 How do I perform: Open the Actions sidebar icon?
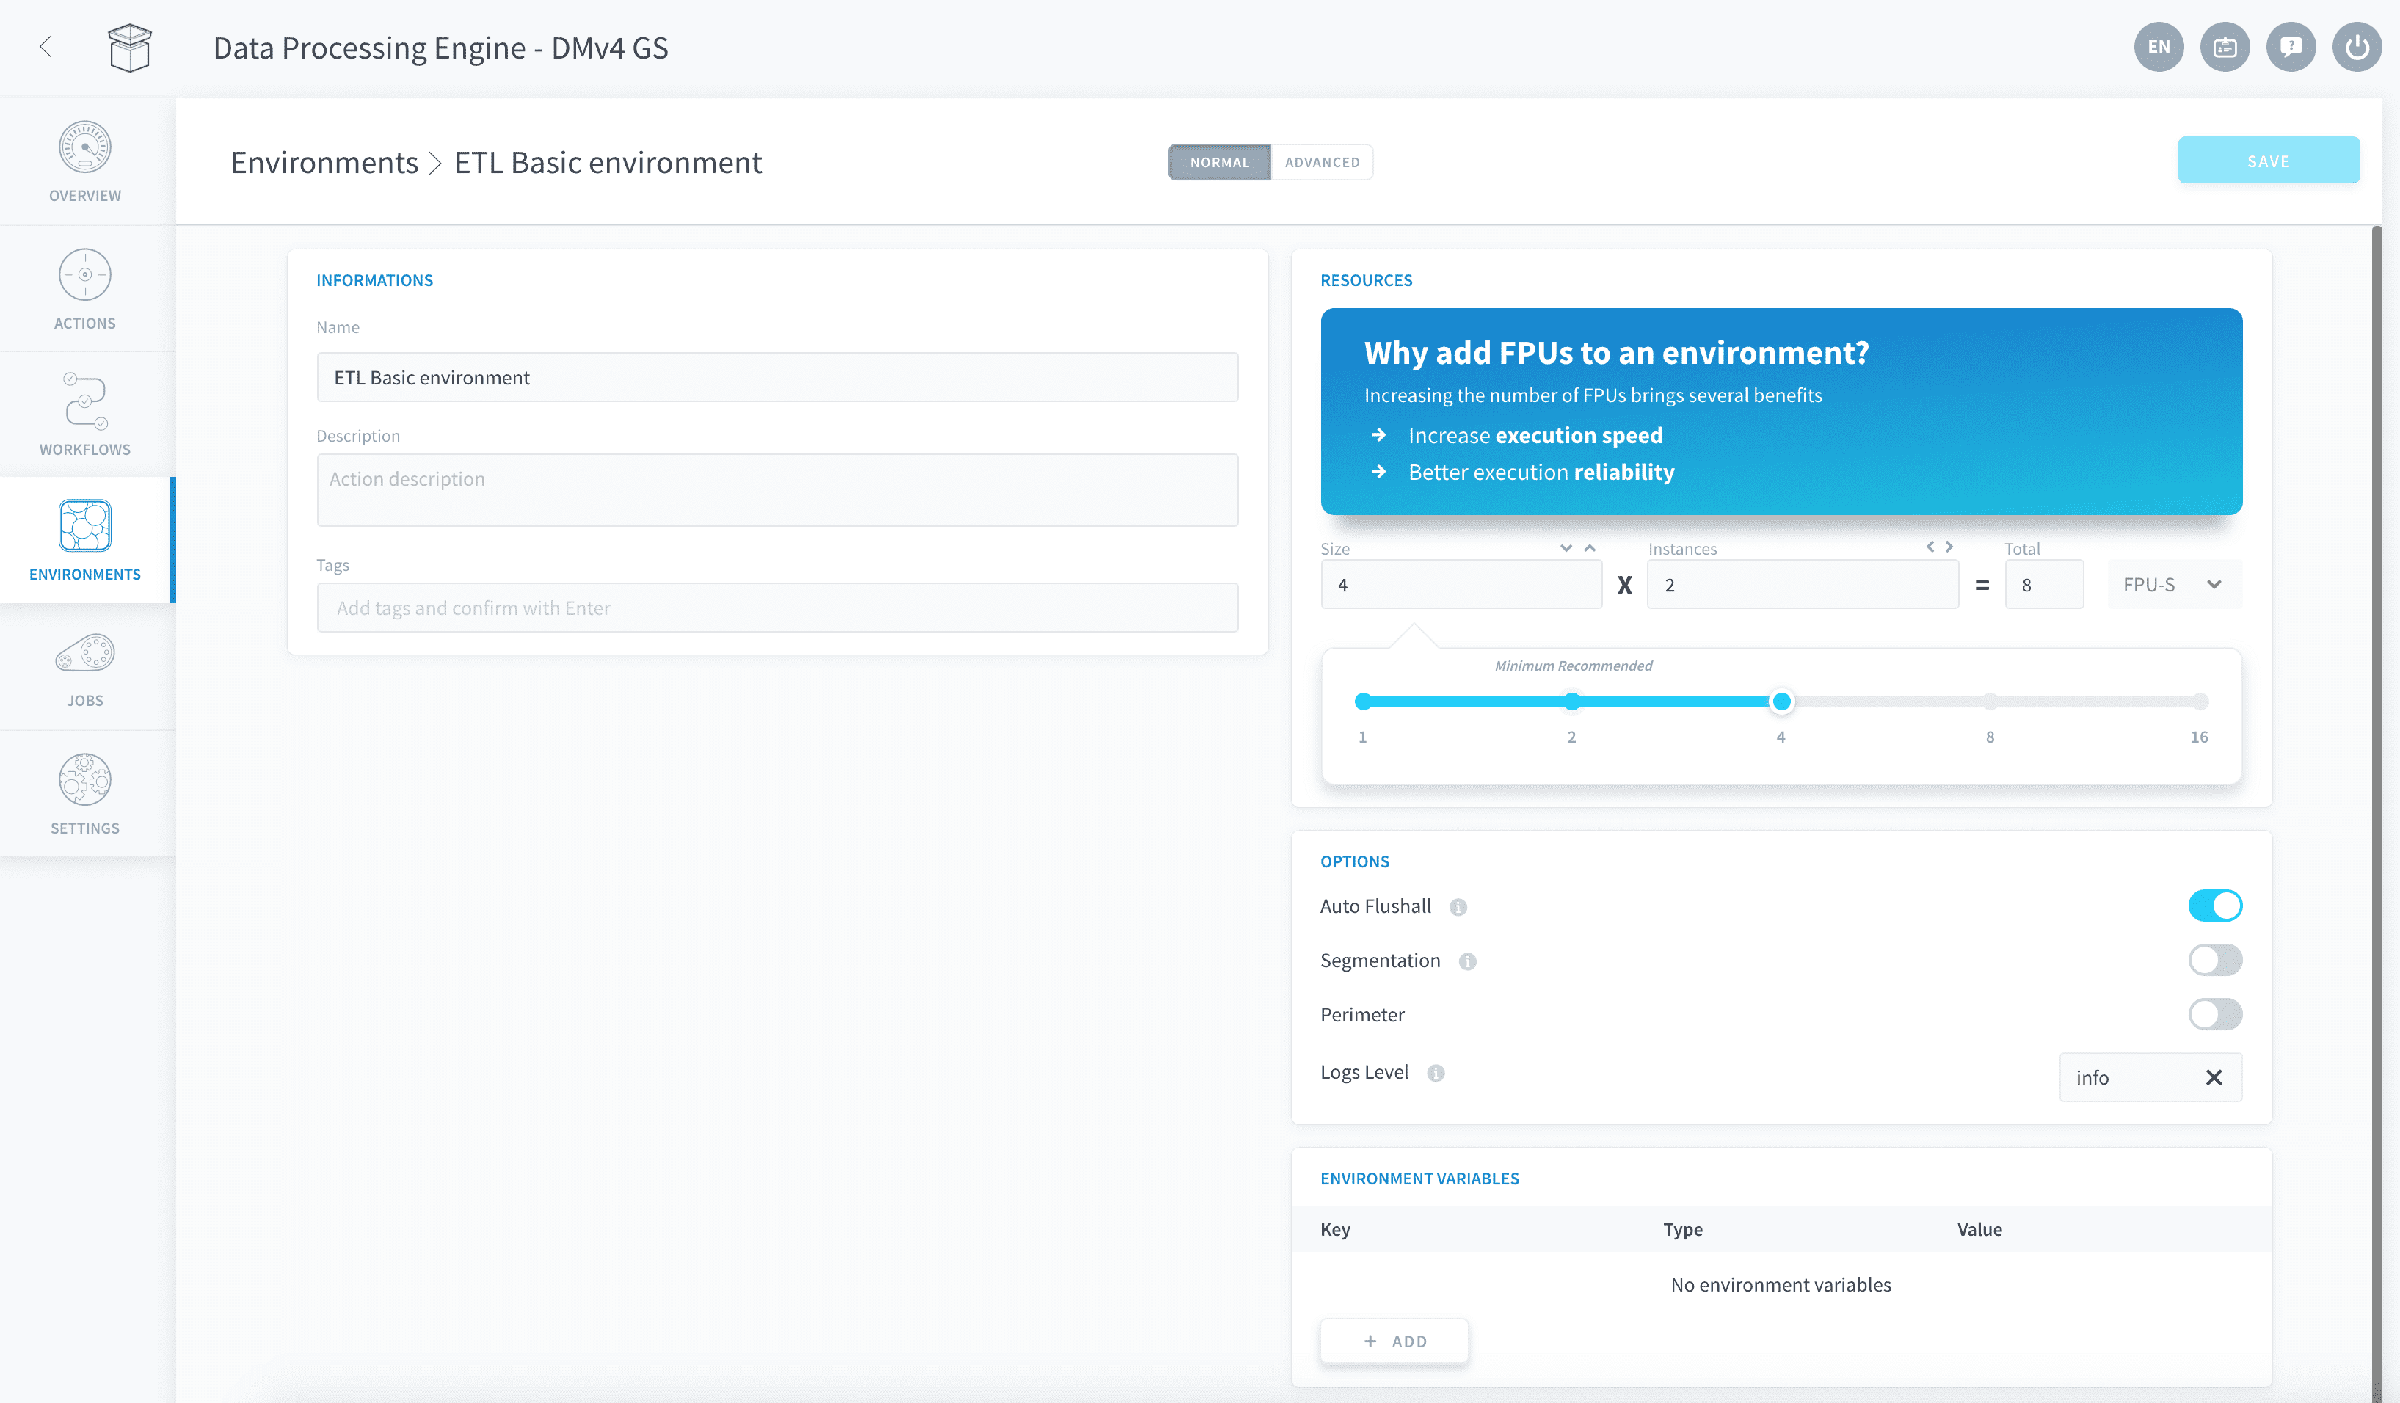click(85, 275)
